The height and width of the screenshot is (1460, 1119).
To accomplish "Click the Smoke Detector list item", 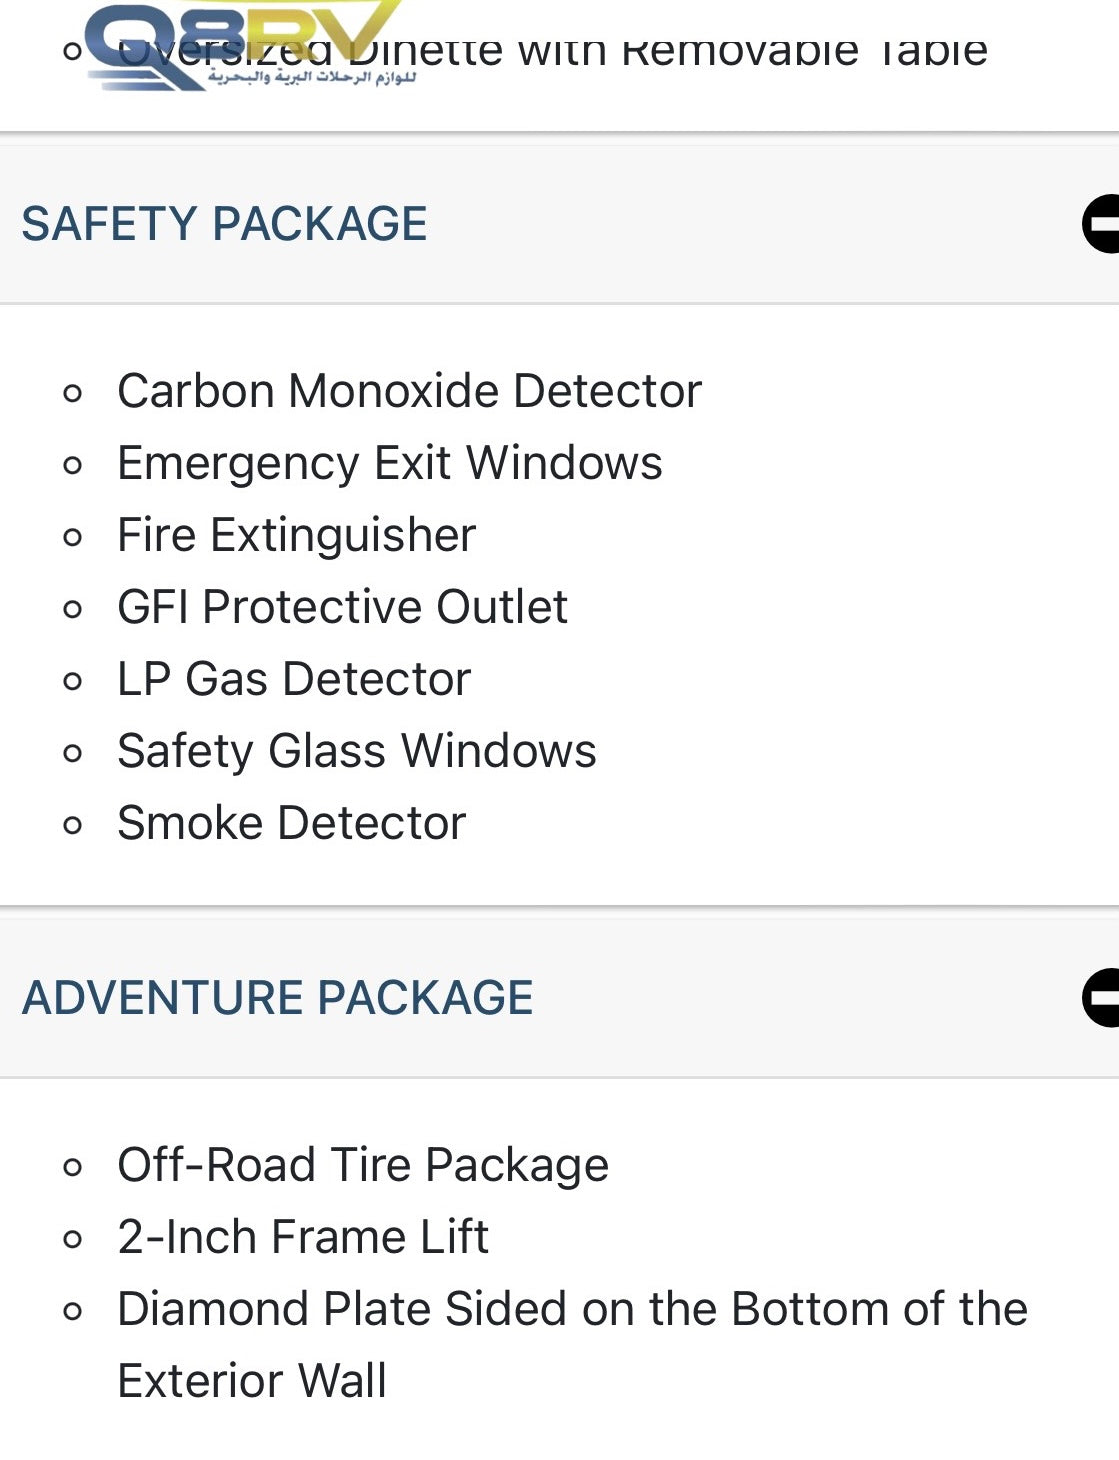I will pos(291,823).
